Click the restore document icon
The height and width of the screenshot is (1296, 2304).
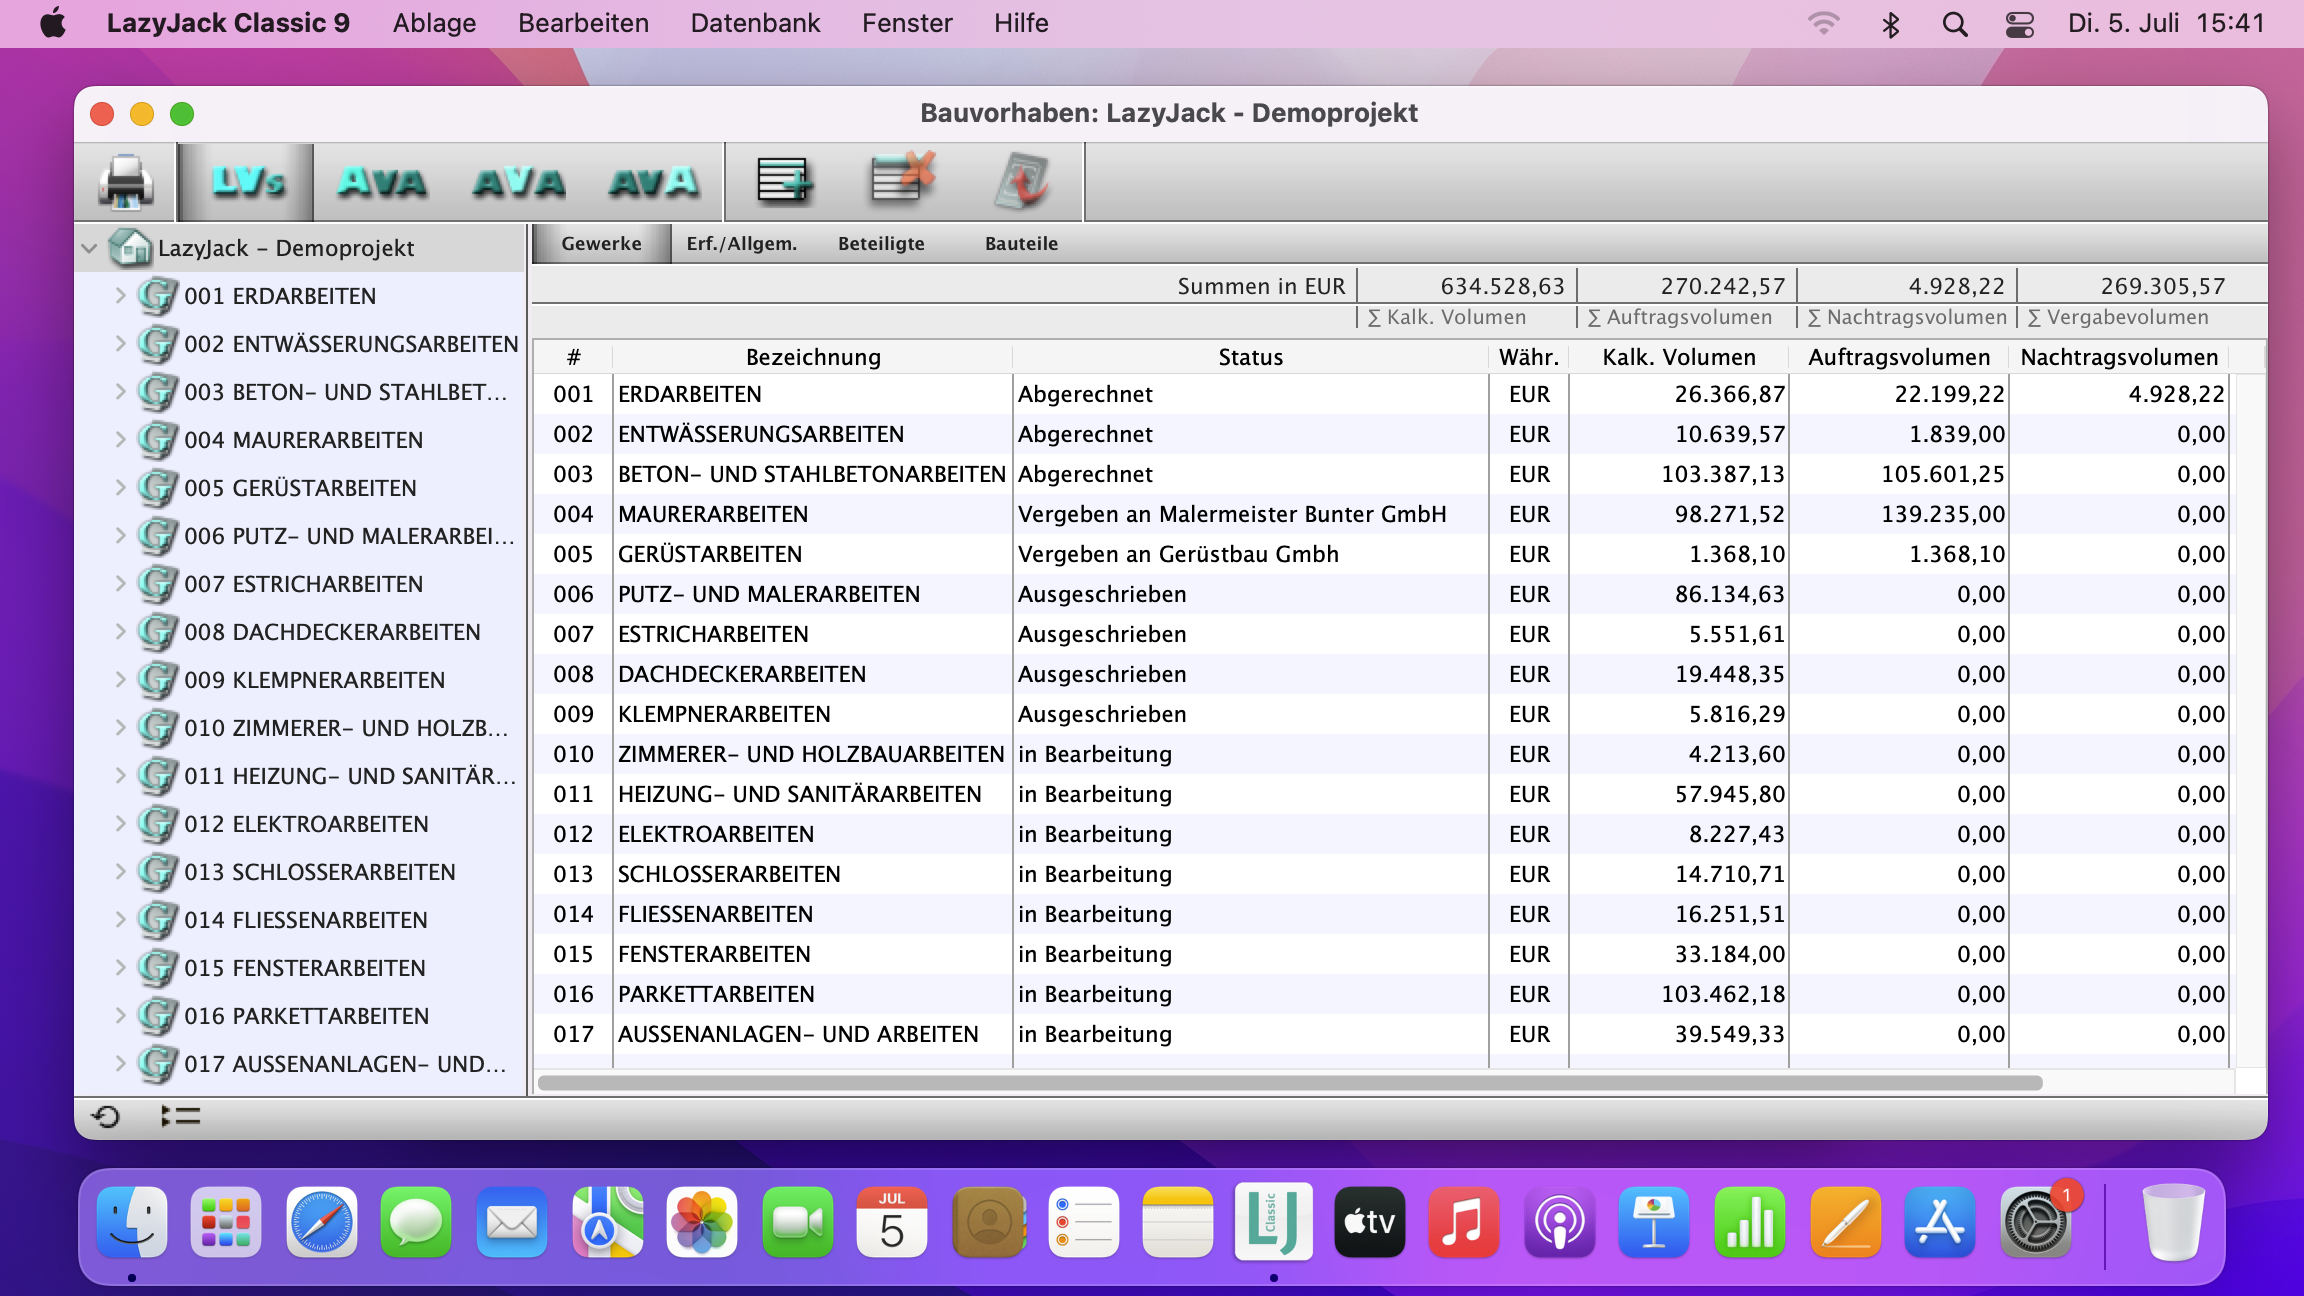point(1022,182)
